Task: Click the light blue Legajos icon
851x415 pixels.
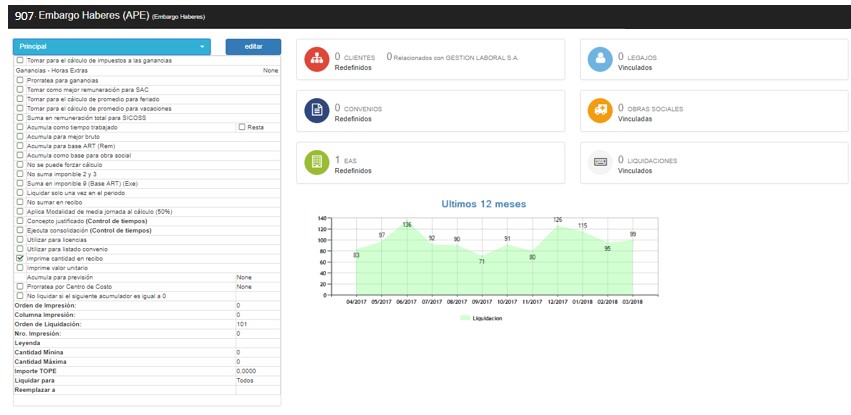Action: click(x=599, y=59)
